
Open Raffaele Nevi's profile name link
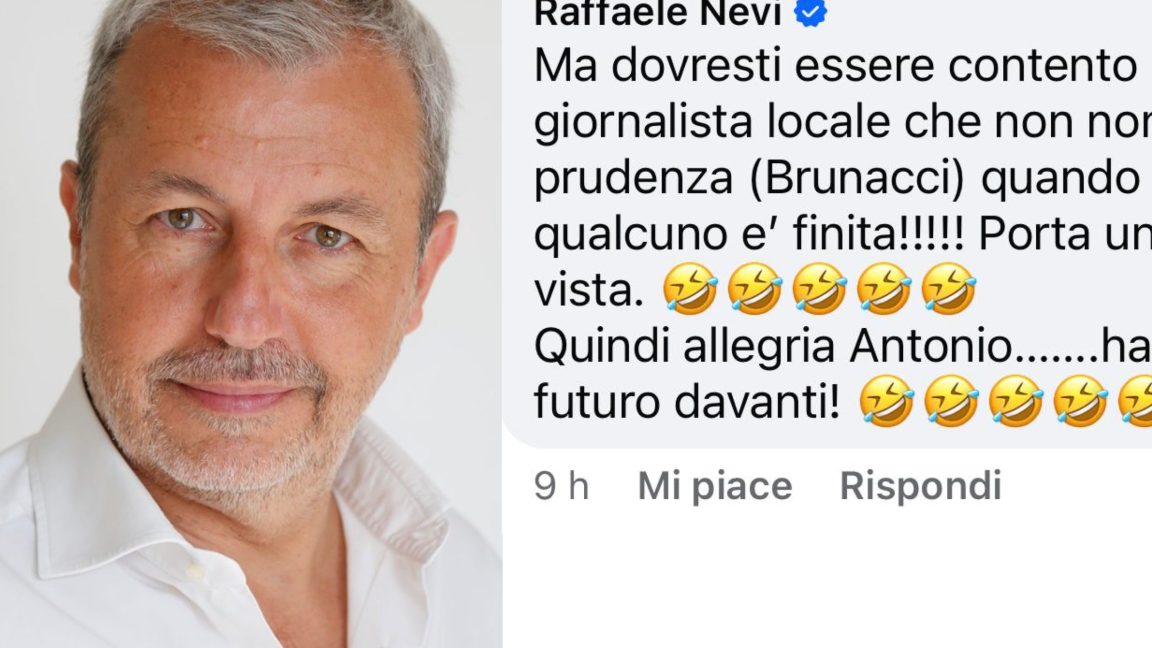point(658,12)
